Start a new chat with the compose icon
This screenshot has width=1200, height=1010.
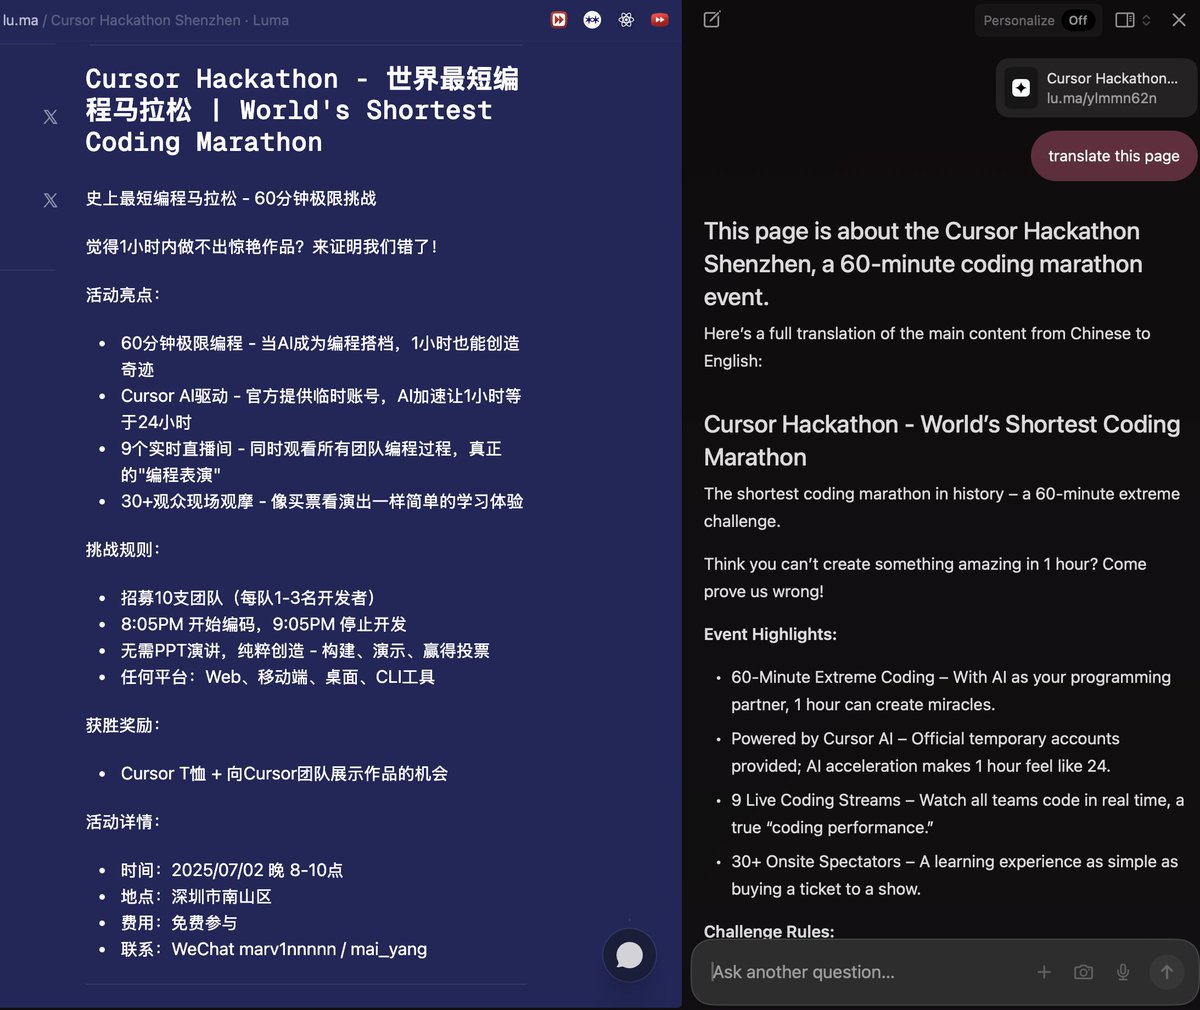[x=712, y=20]
